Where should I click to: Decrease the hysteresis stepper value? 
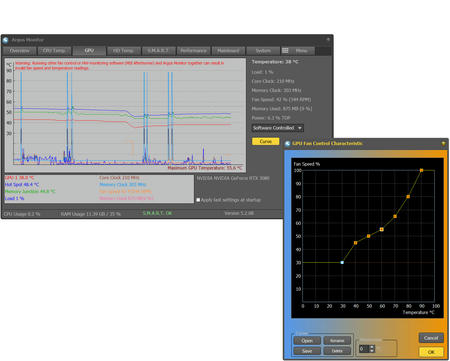pos(372,351)
